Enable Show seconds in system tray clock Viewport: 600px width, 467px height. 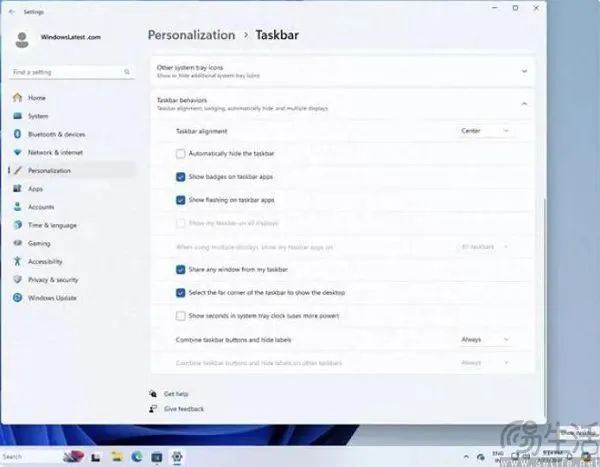point(181,315)
